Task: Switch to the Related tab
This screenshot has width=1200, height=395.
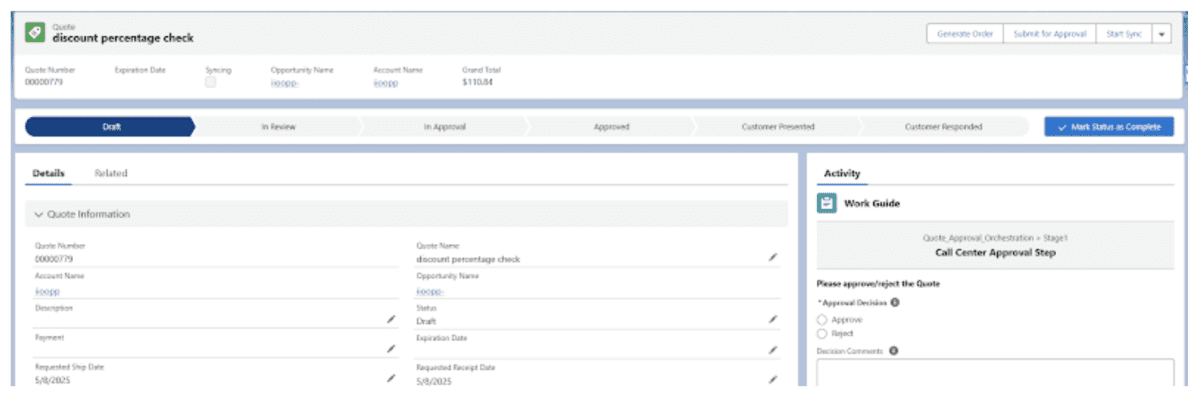Action: click(111, 173)
